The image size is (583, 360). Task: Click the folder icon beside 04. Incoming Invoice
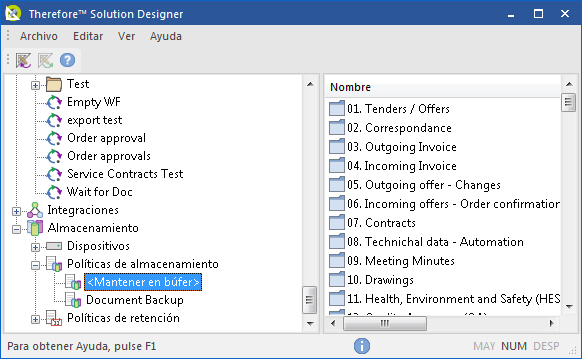[x=337, y=165]
